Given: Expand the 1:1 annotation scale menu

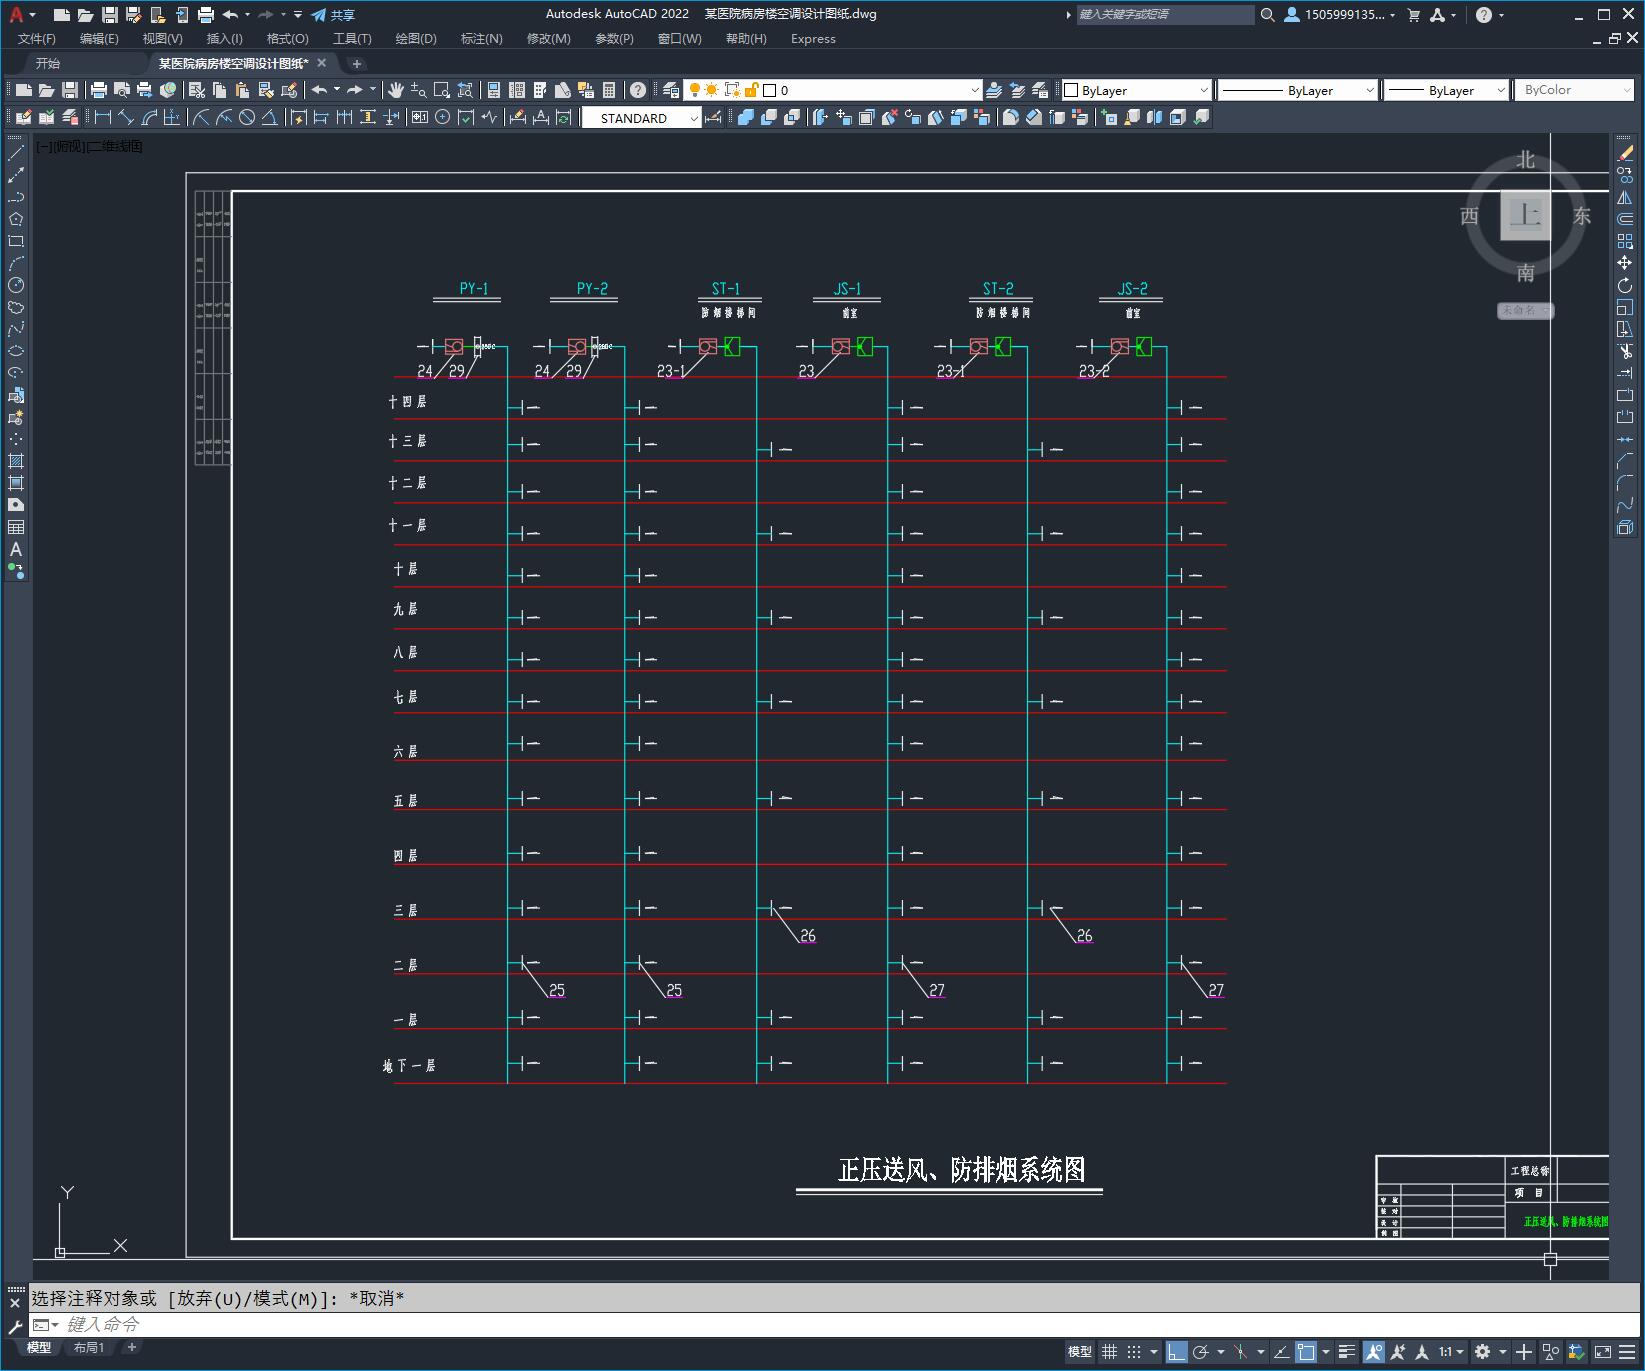Looking at the screenshot, I should [x=1452, y=1352].
